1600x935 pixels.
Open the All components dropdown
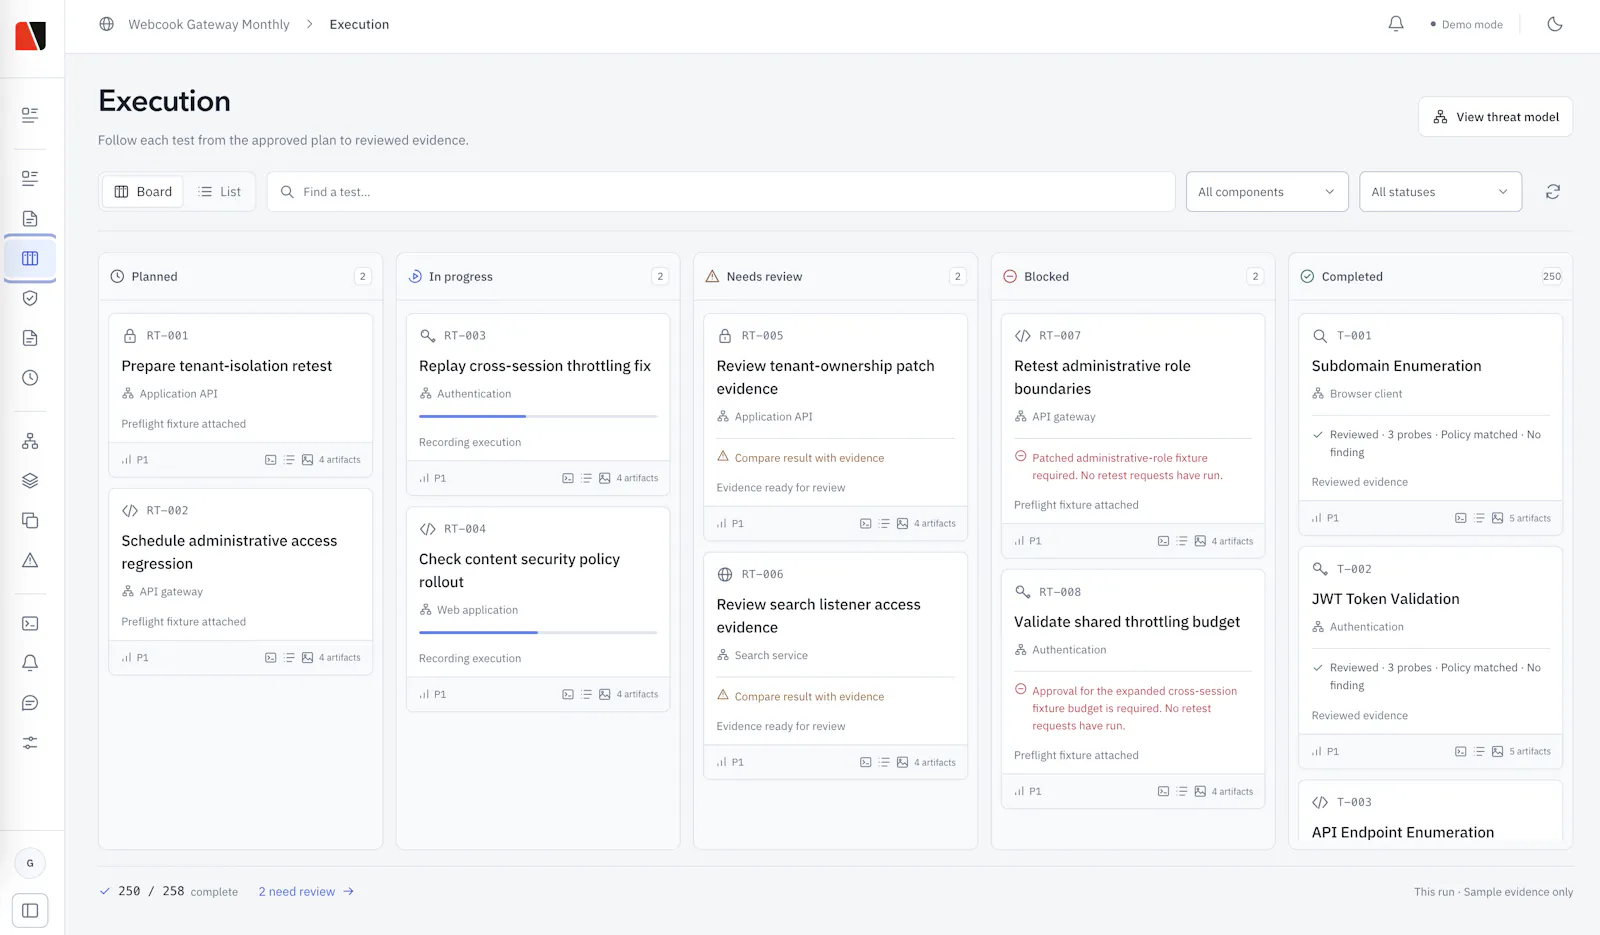(1267, 192)
